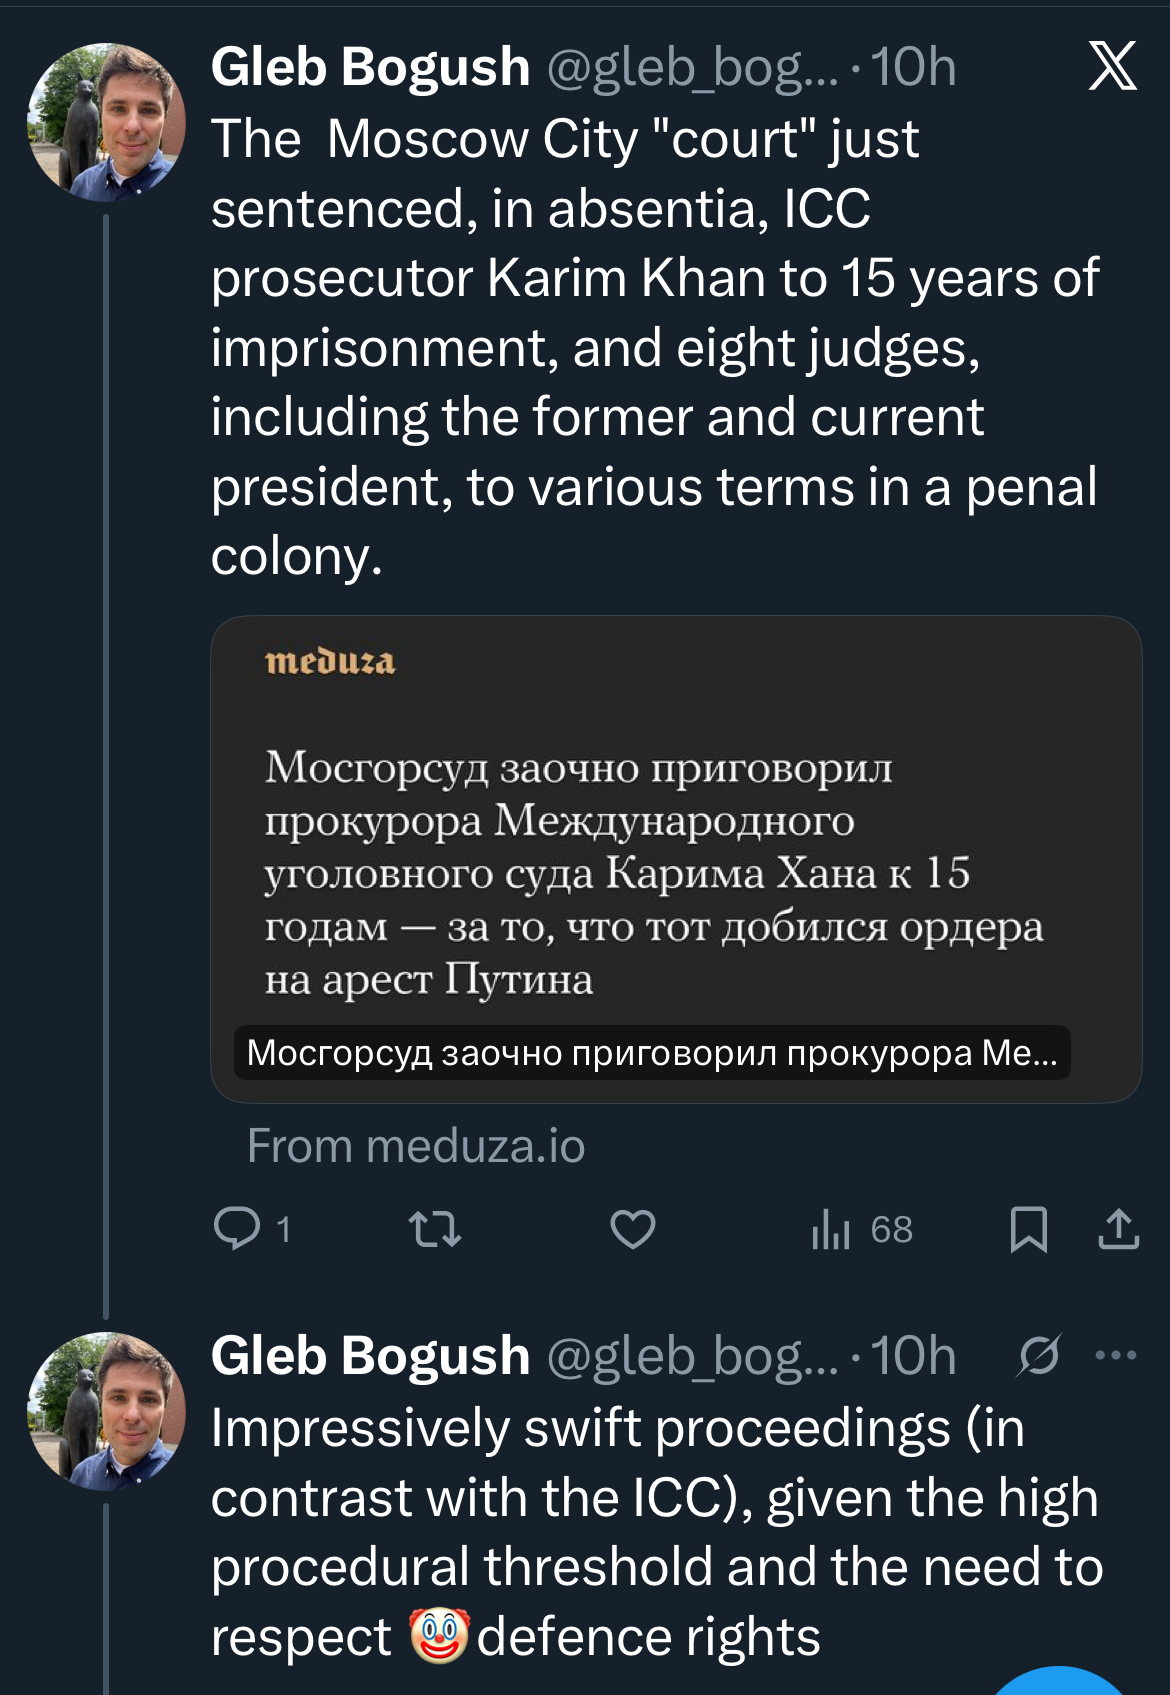This screenshot has height=1695, width=1170.
Task: Open more options menu on second tweet
Action: pos(1116,1356)
